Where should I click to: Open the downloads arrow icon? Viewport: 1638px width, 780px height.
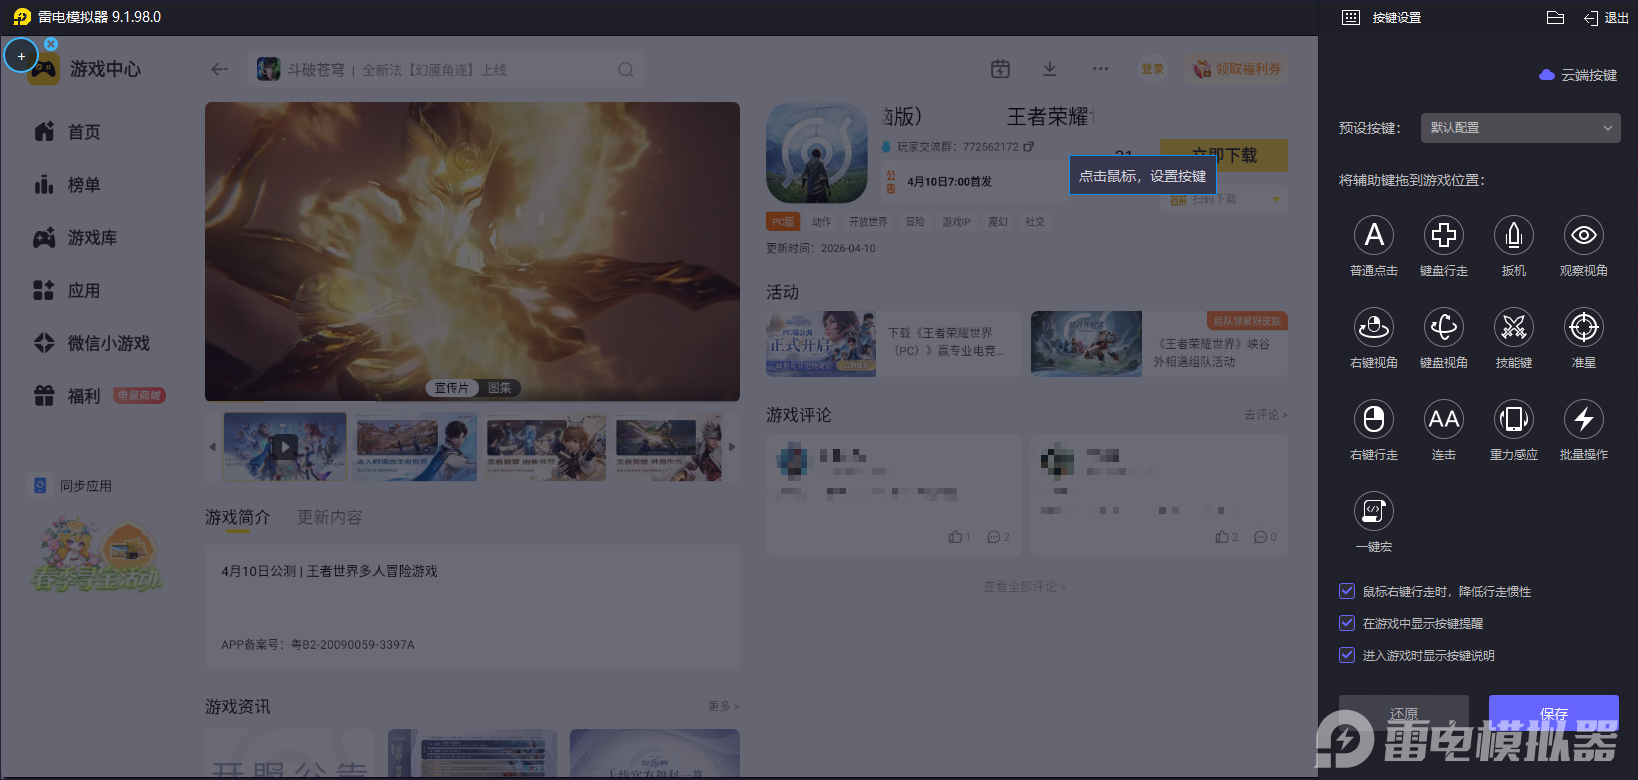click(1050, 69)
